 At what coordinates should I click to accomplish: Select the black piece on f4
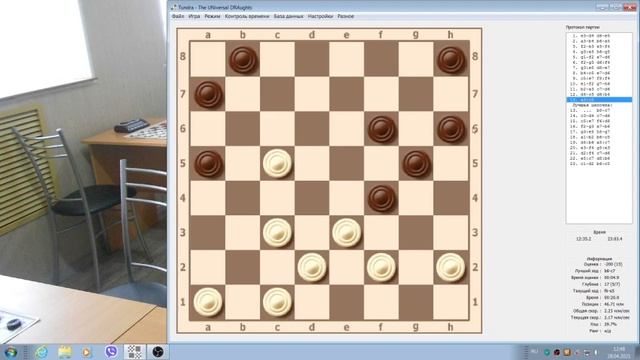pos(381,198)
